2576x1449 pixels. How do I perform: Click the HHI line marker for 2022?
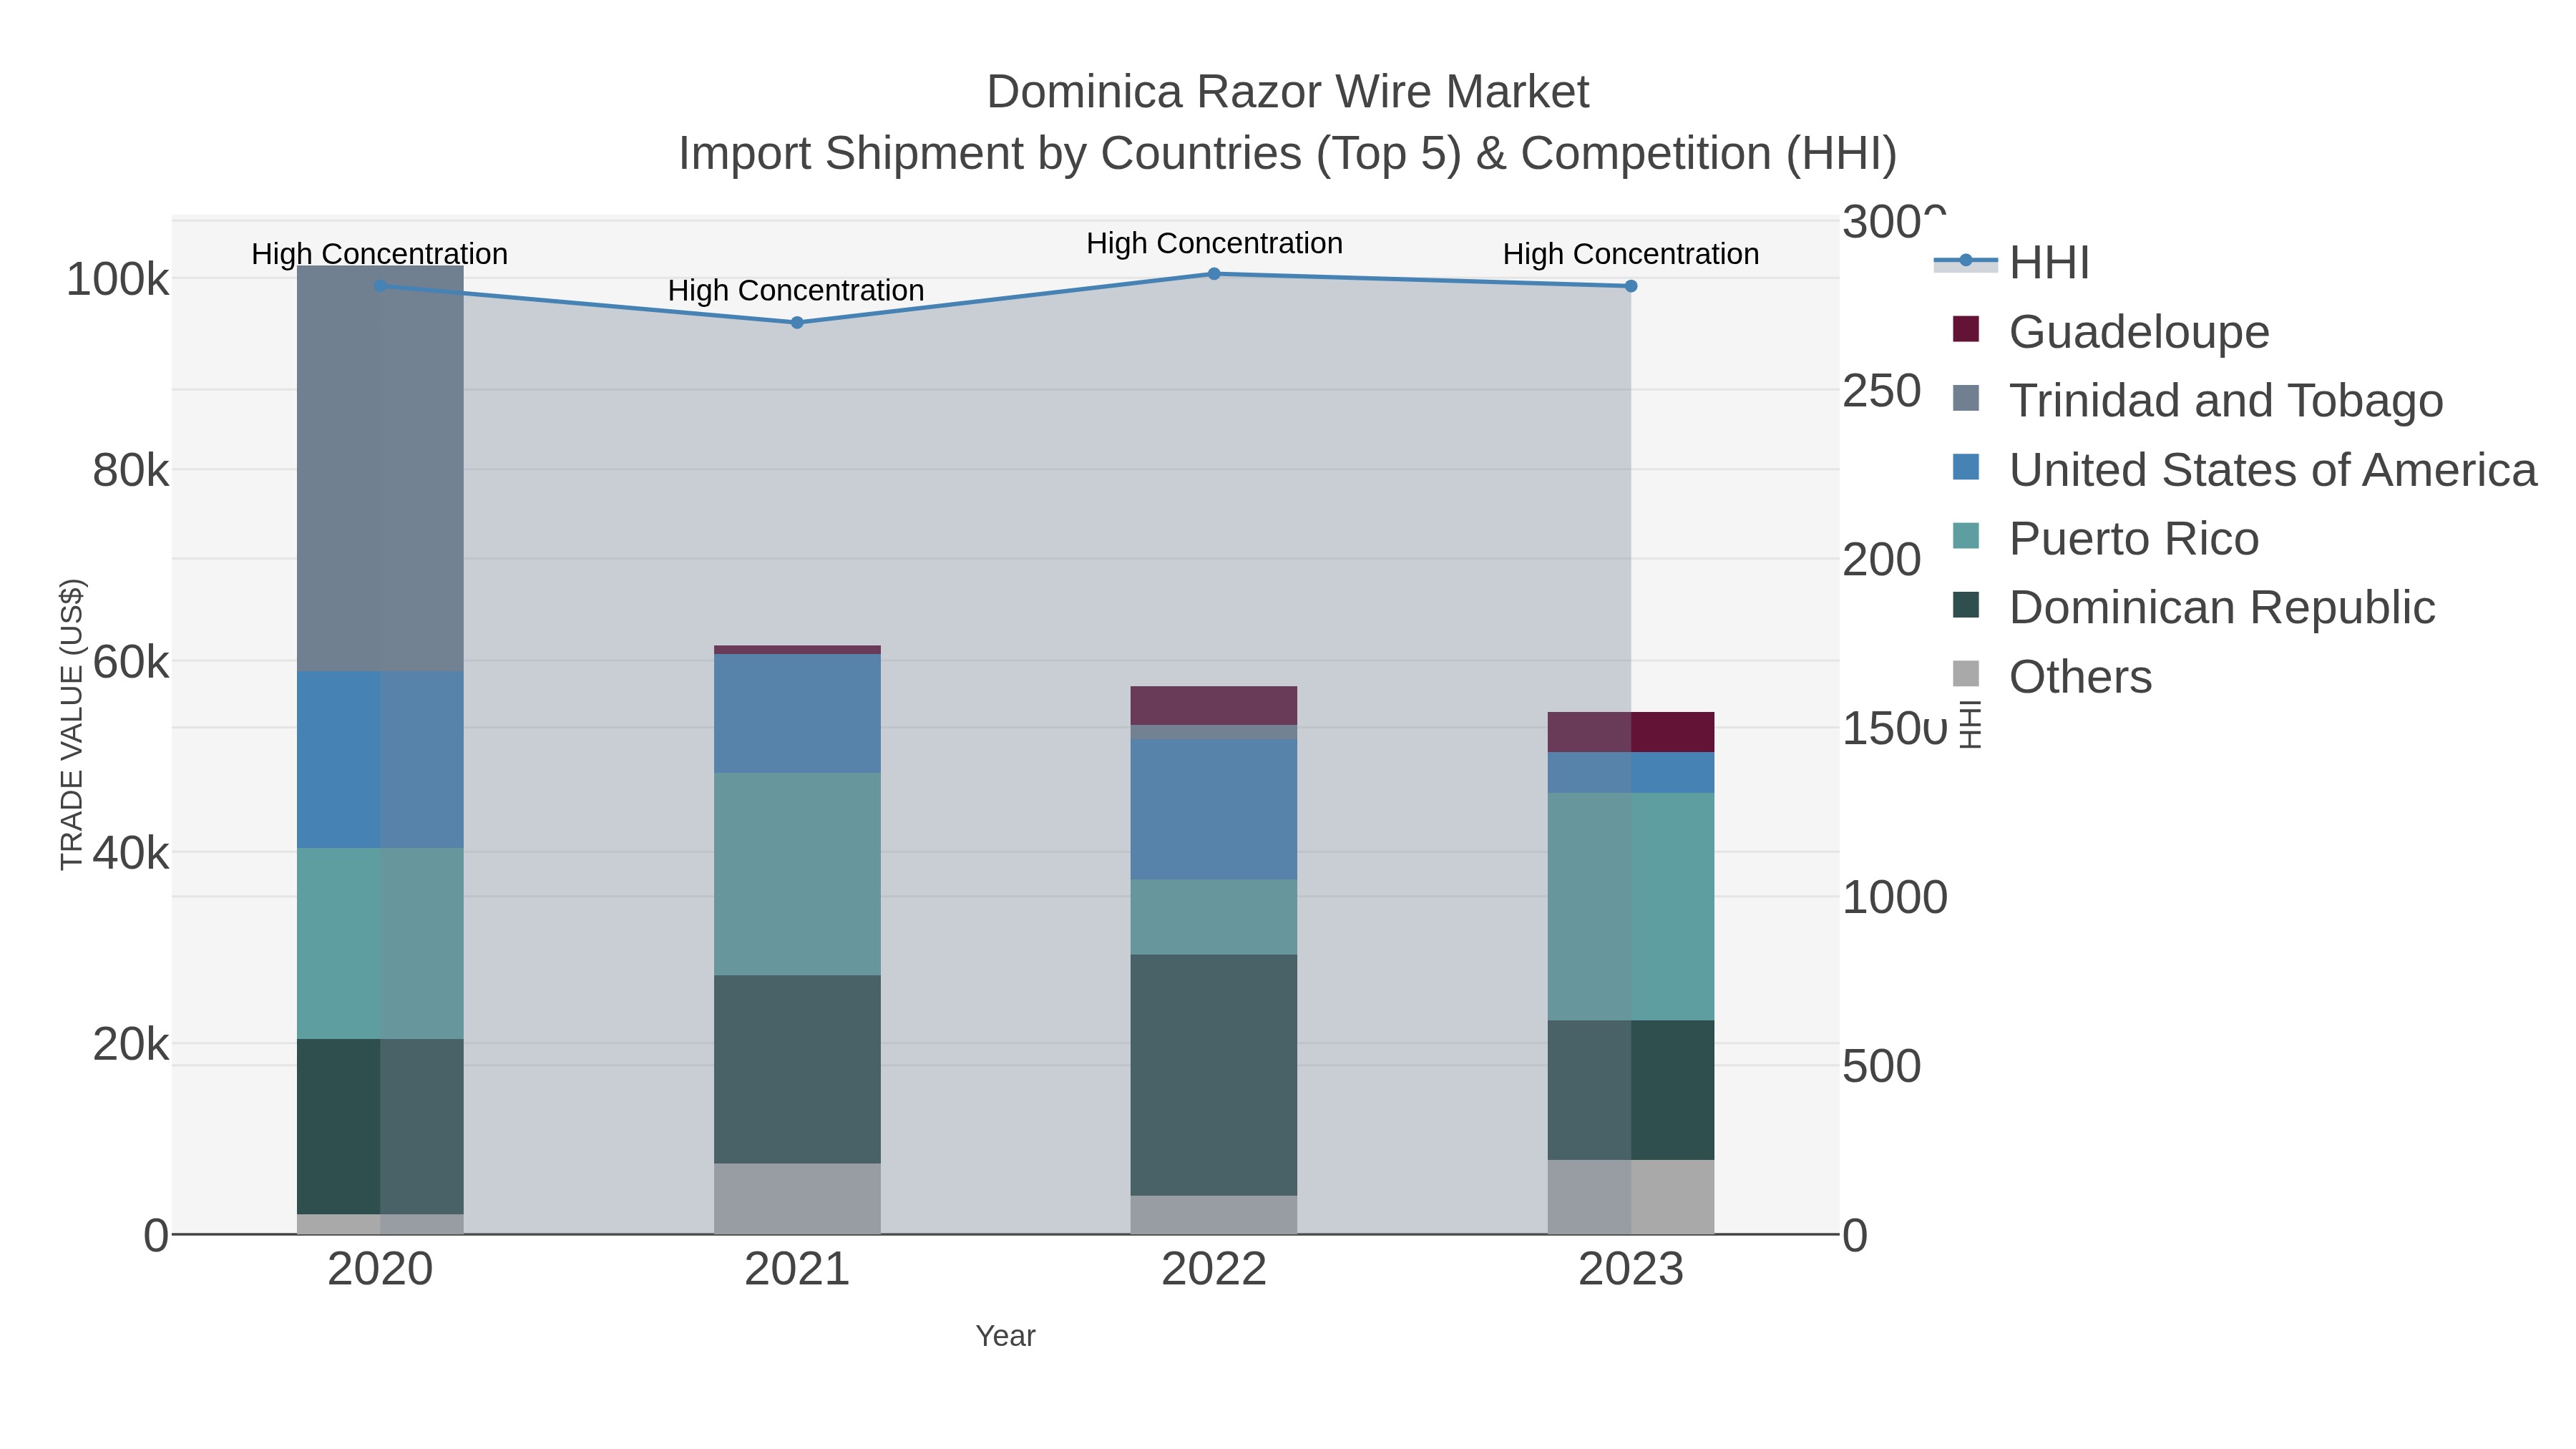pos(1214,274)
